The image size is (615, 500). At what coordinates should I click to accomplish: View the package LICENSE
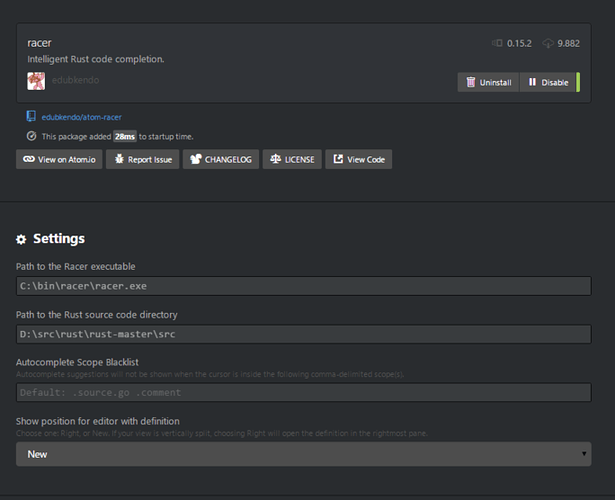point(292,159)
